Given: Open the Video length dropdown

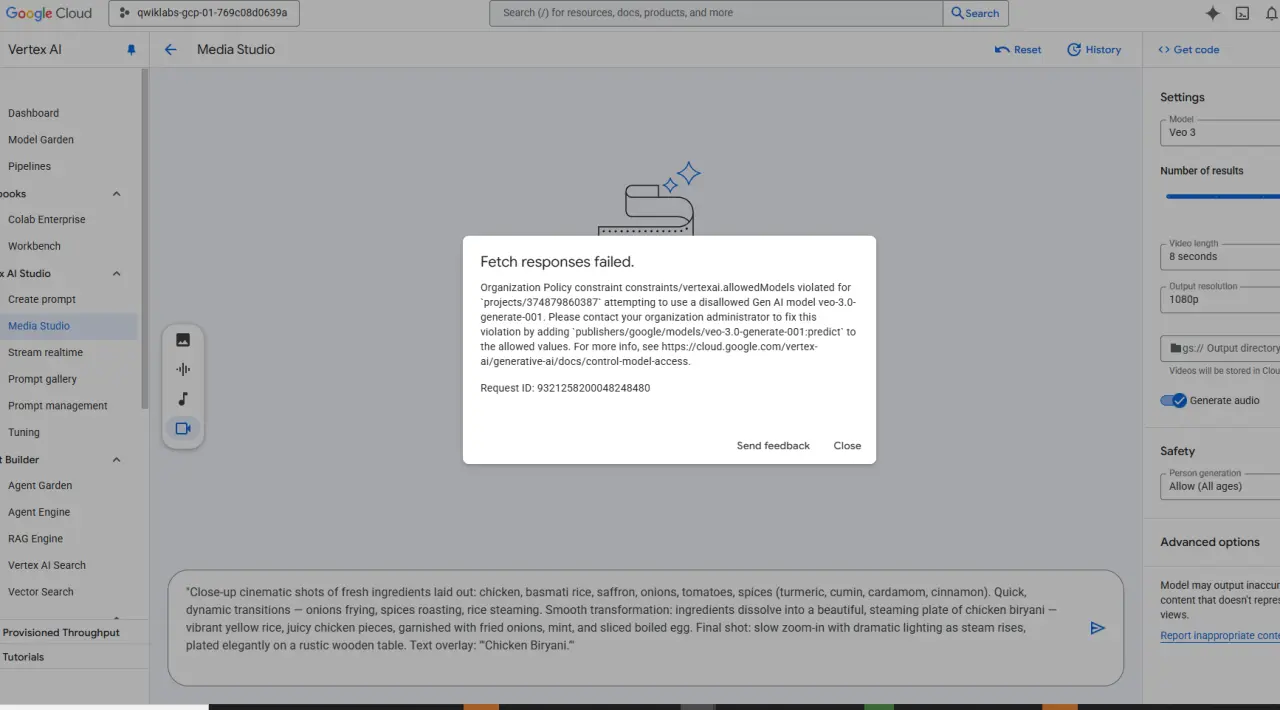Looking at the screenshot, I should click(x=1220, y=256).
